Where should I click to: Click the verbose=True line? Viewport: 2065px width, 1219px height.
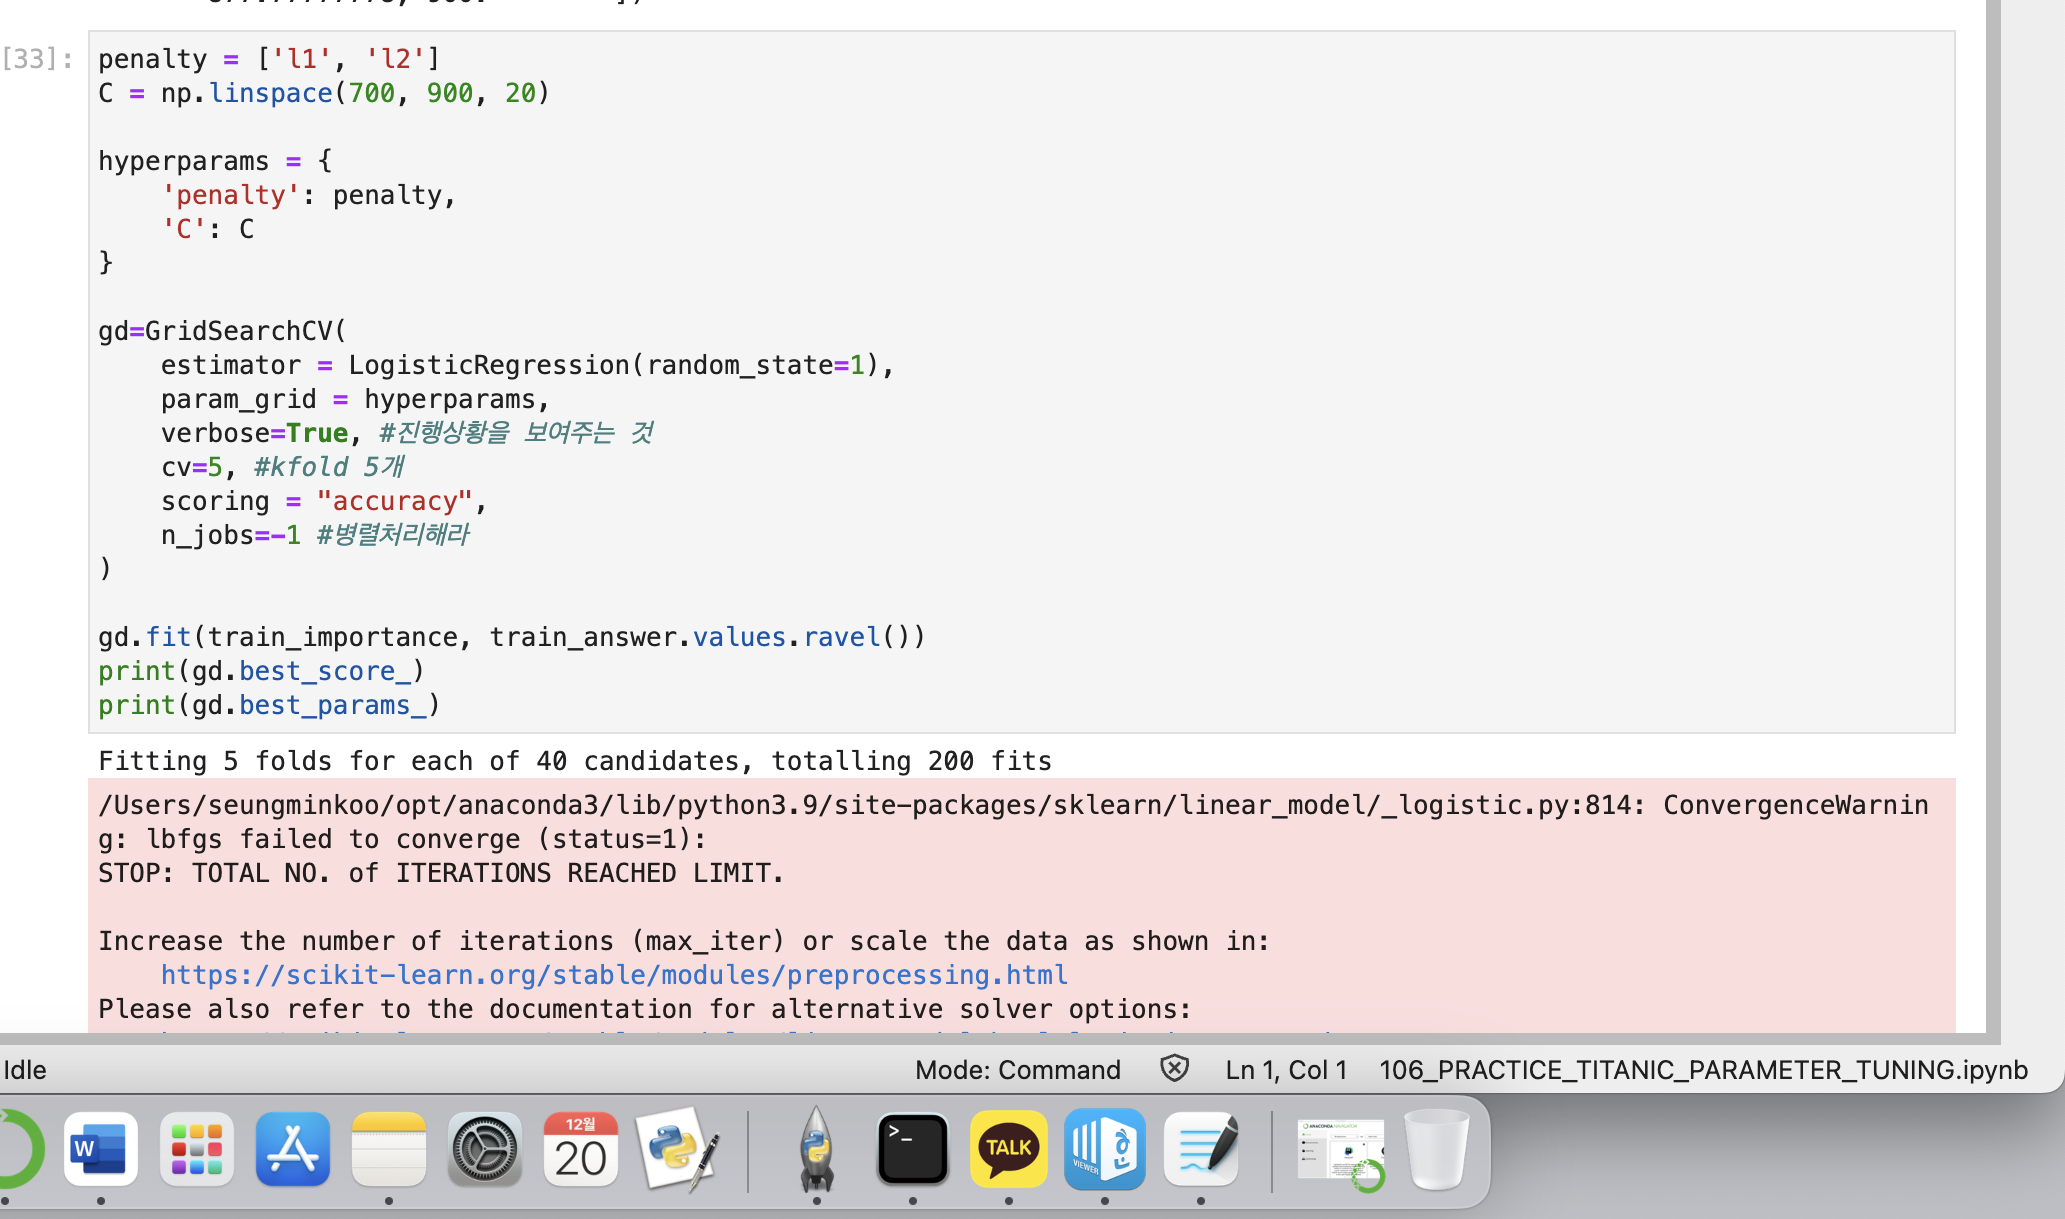tap(407, 433)
